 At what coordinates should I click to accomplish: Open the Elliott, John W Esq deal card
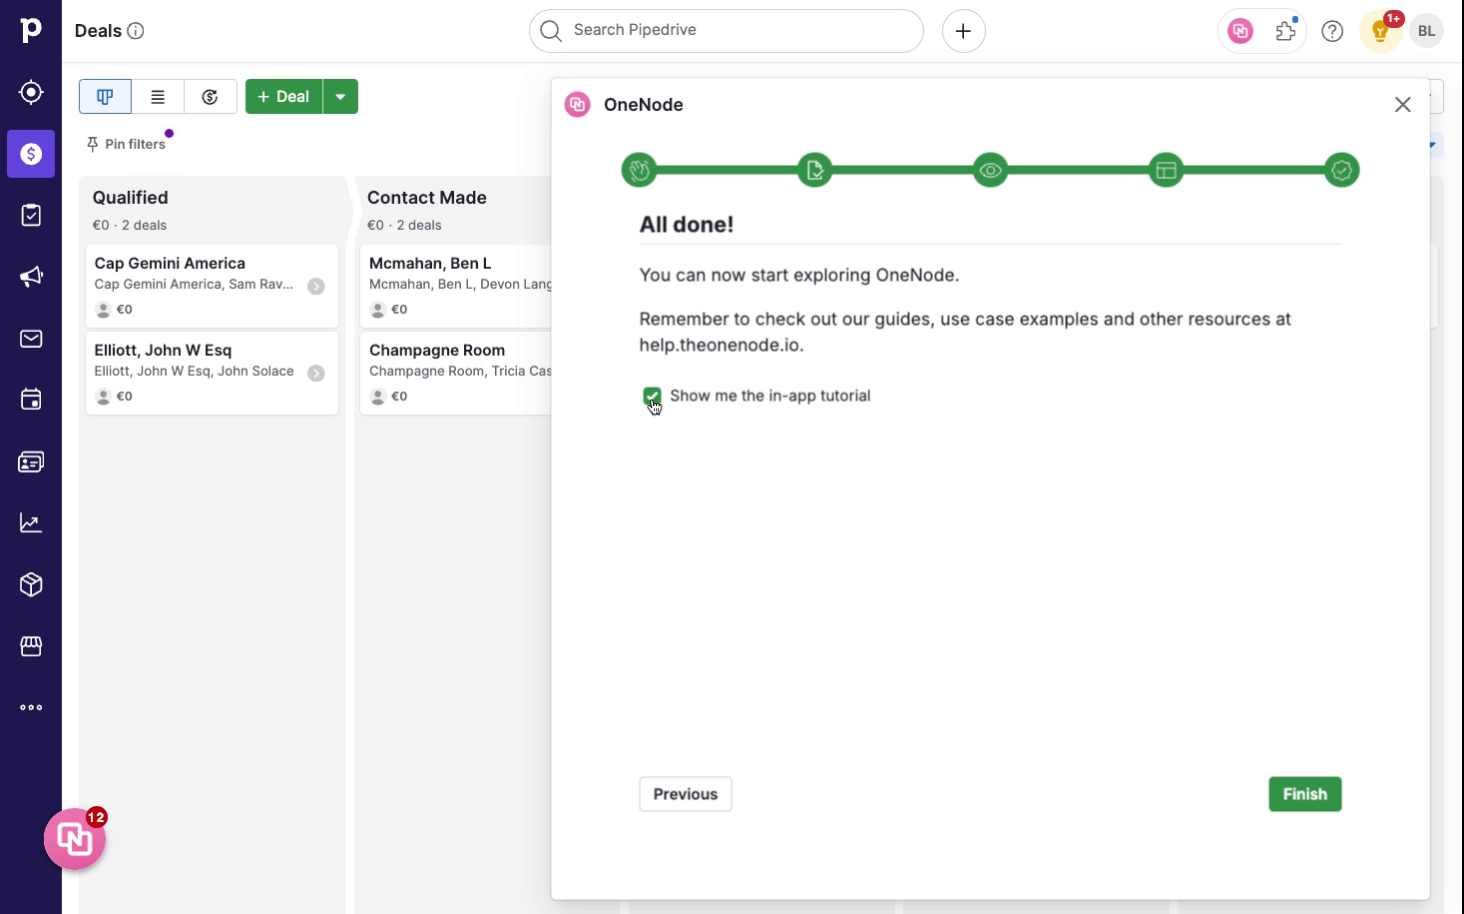point(212,373)
